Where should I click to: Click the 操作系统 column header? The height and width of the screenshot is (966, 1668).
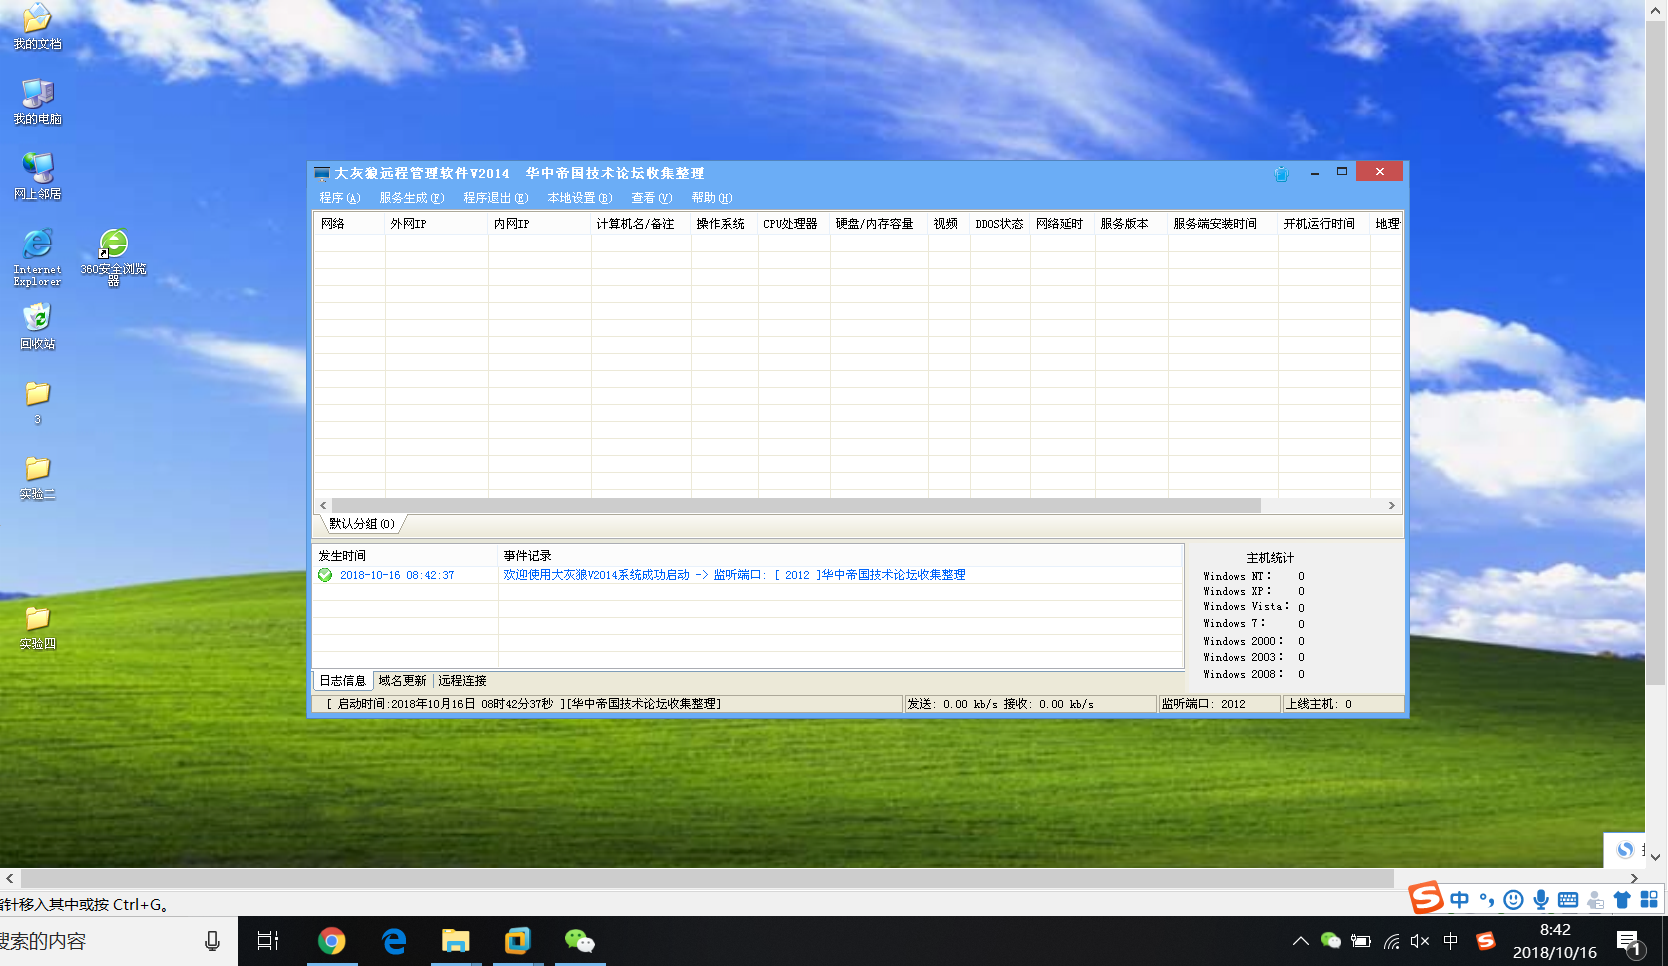[x=724, y=224]
